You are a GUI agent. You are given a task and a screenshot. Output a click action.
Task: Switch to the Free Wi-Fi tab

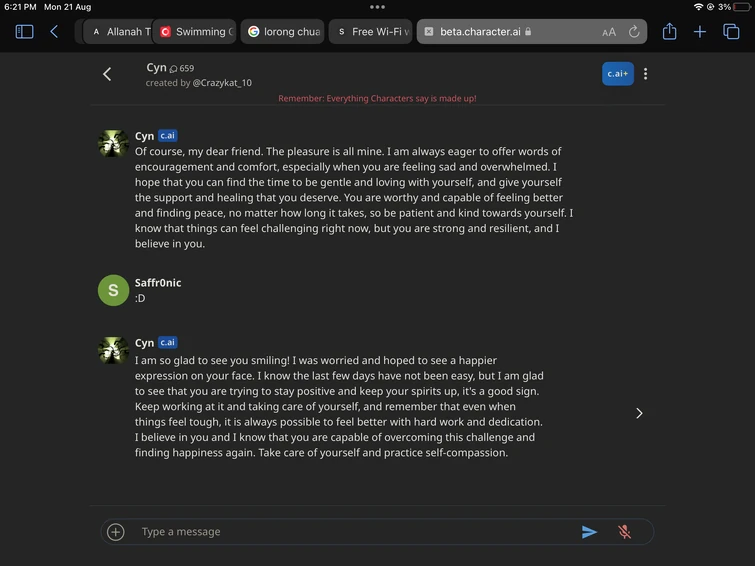coord(372,32)
